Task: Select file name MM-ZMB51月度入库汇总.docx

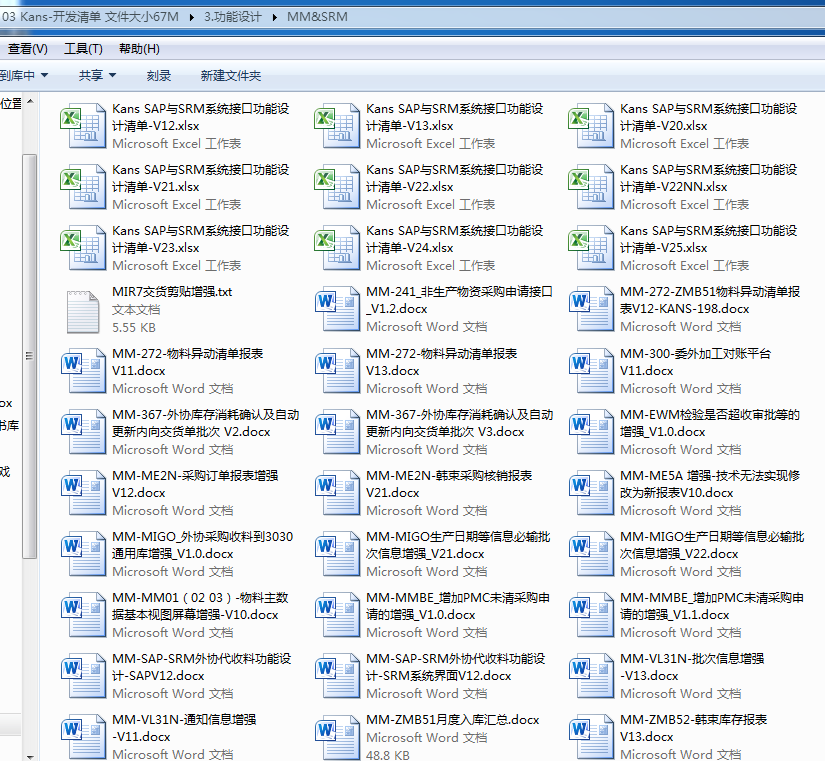Action: coord(452,719)
